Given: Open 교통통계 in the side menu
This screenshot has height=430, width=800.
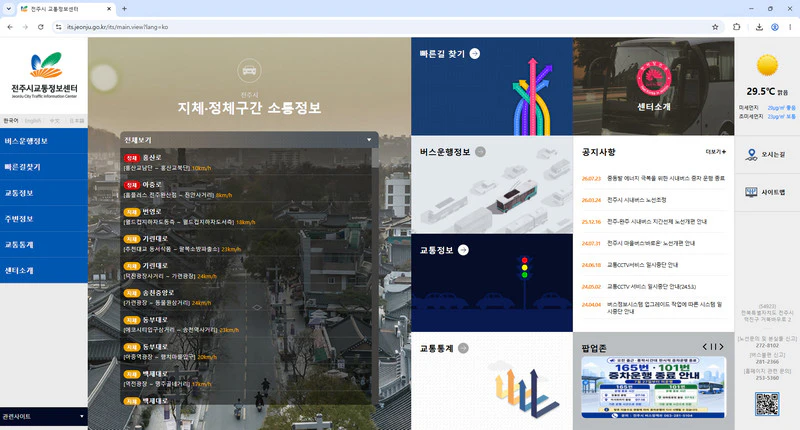Looking at the screenshot, I should 44,245.
